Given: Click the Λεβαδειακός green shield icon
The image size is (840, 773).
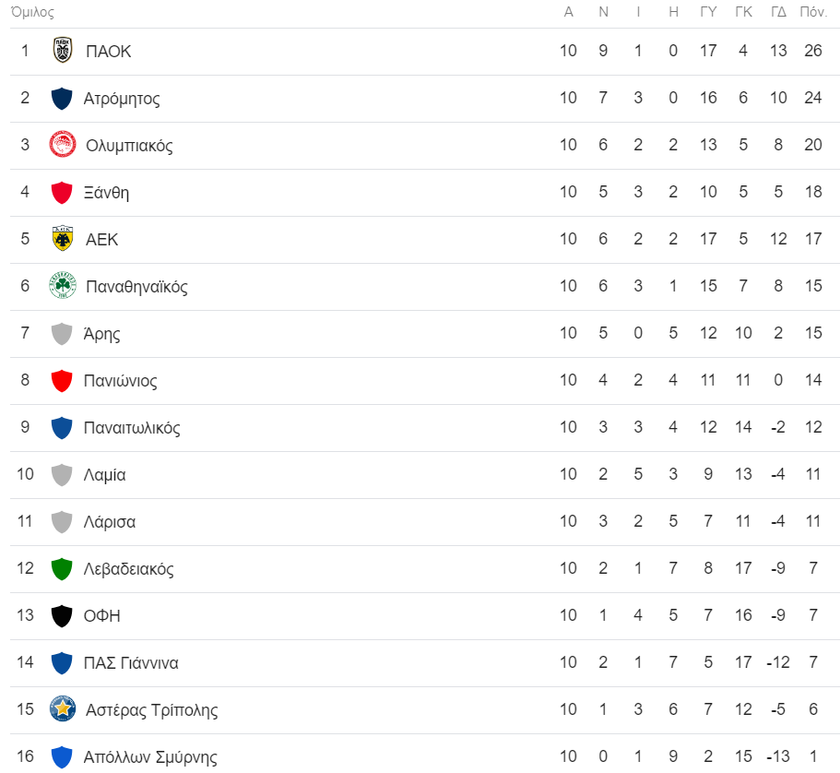Looking at the screenshot, I should pyautogui.click(x=62, y=569).
